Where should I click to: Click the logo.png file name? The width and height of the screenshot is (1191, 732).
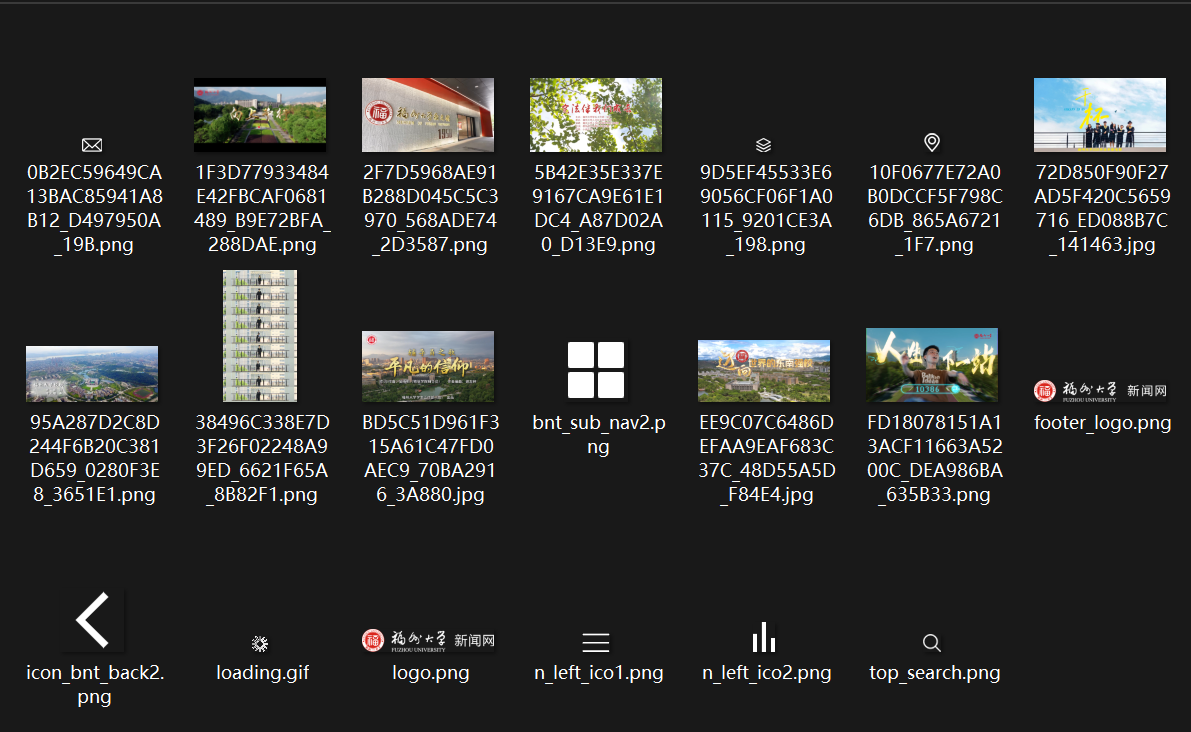(x=430, y=673)
